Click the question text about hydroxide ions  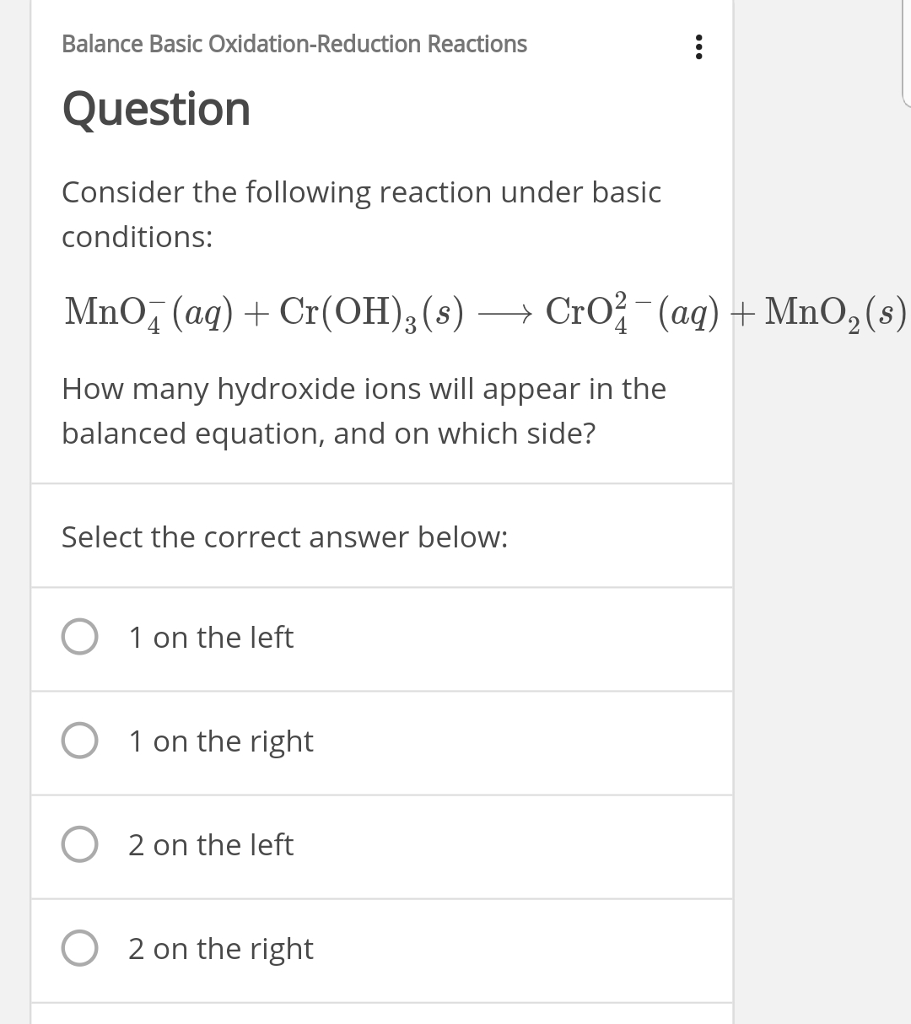(x=363, y=410)
